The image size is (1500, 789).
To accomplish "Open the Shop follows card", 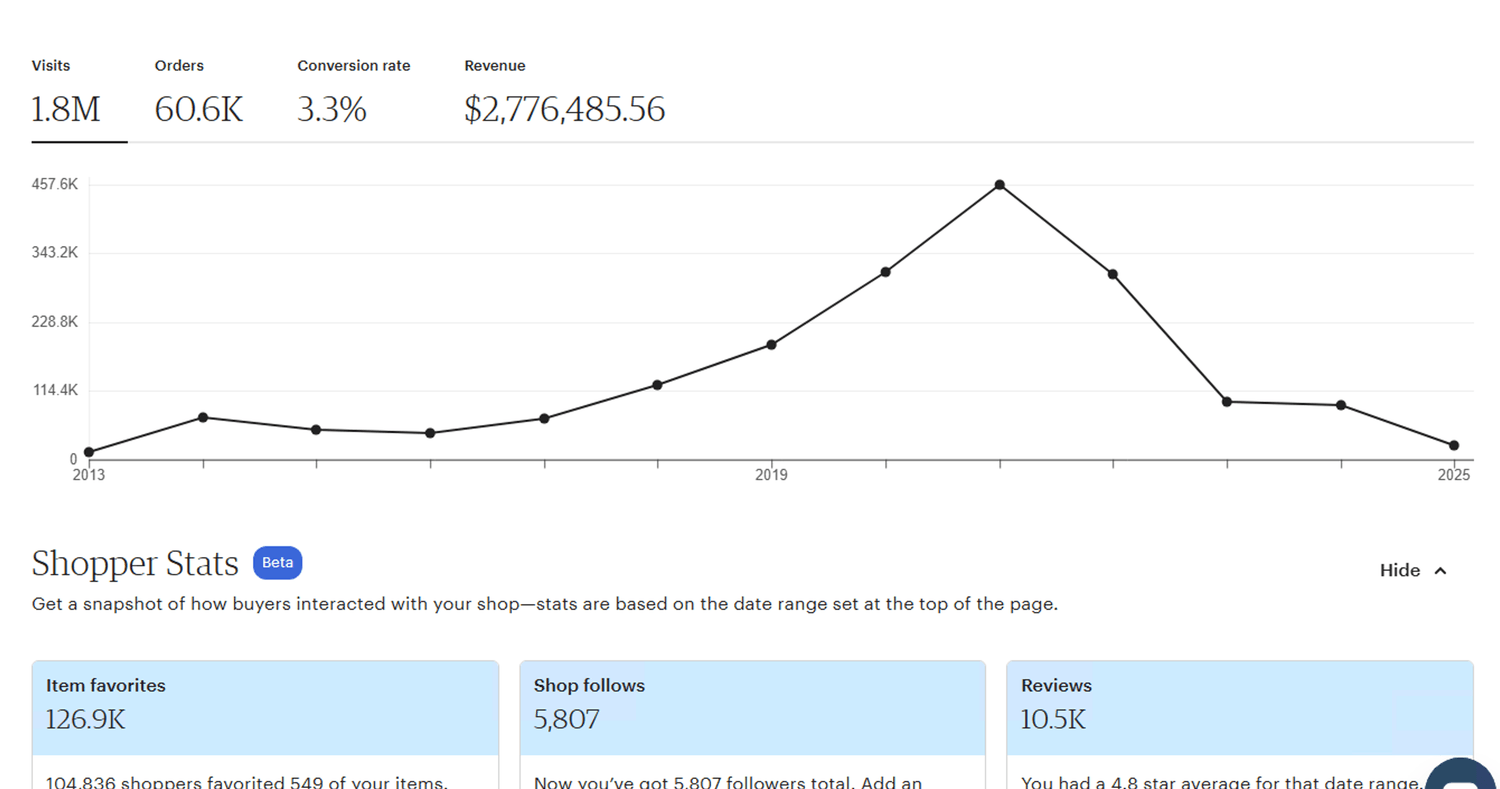I will point(752,707).
